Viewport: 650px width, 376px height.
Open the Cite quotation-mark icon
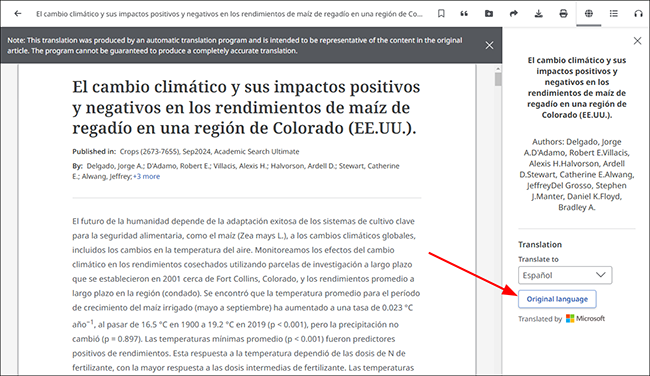click(x=464, y=14)
